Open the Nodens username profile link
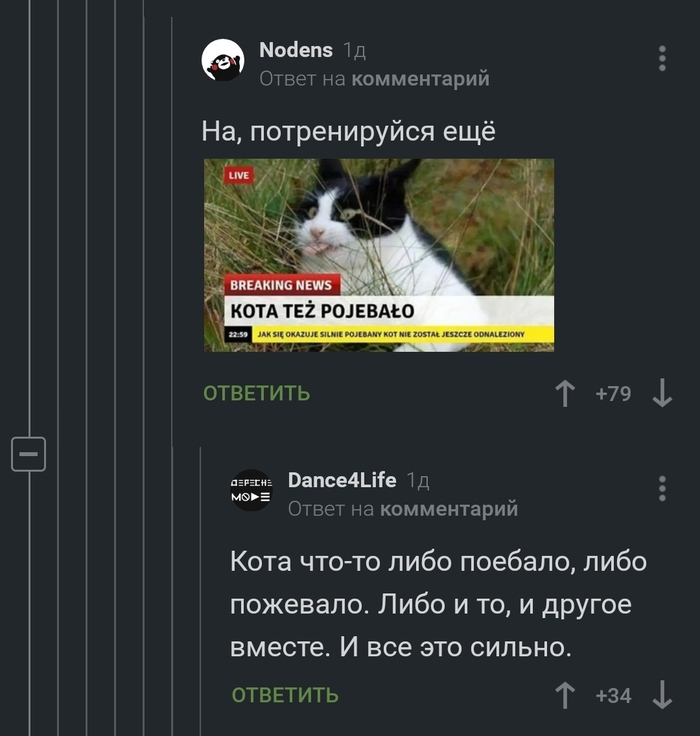The height and width of the screenshot is (736, 700). tap(296, 50)
